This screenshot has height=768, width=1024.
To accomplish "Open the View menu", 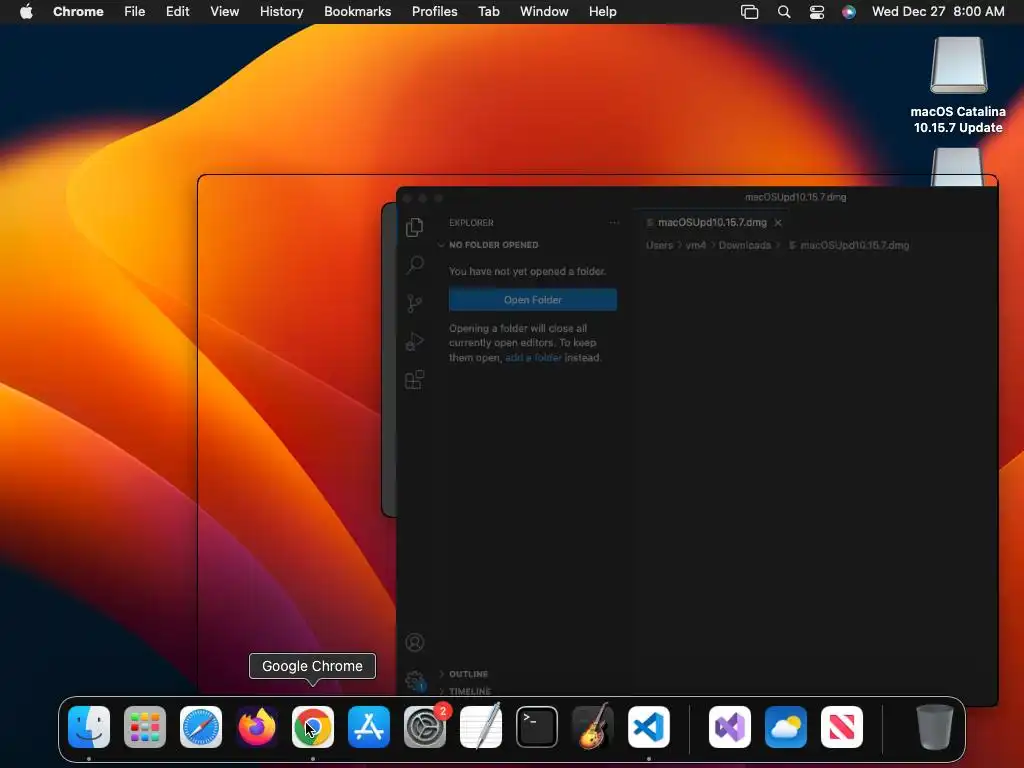I will [224, 12].
